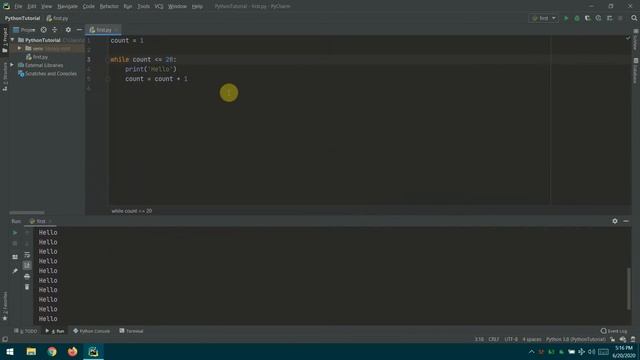Open the Refactor menu
The height and width of the screenshot is (360, 640).
click(x=109, y=7)
